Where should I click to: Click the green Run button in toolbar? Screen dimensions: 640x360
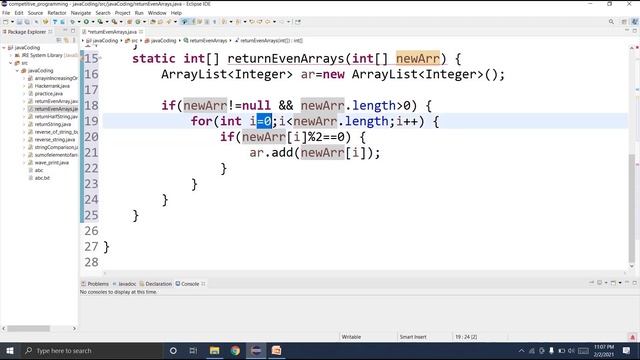pyautogui.click(x=86, y=22)
